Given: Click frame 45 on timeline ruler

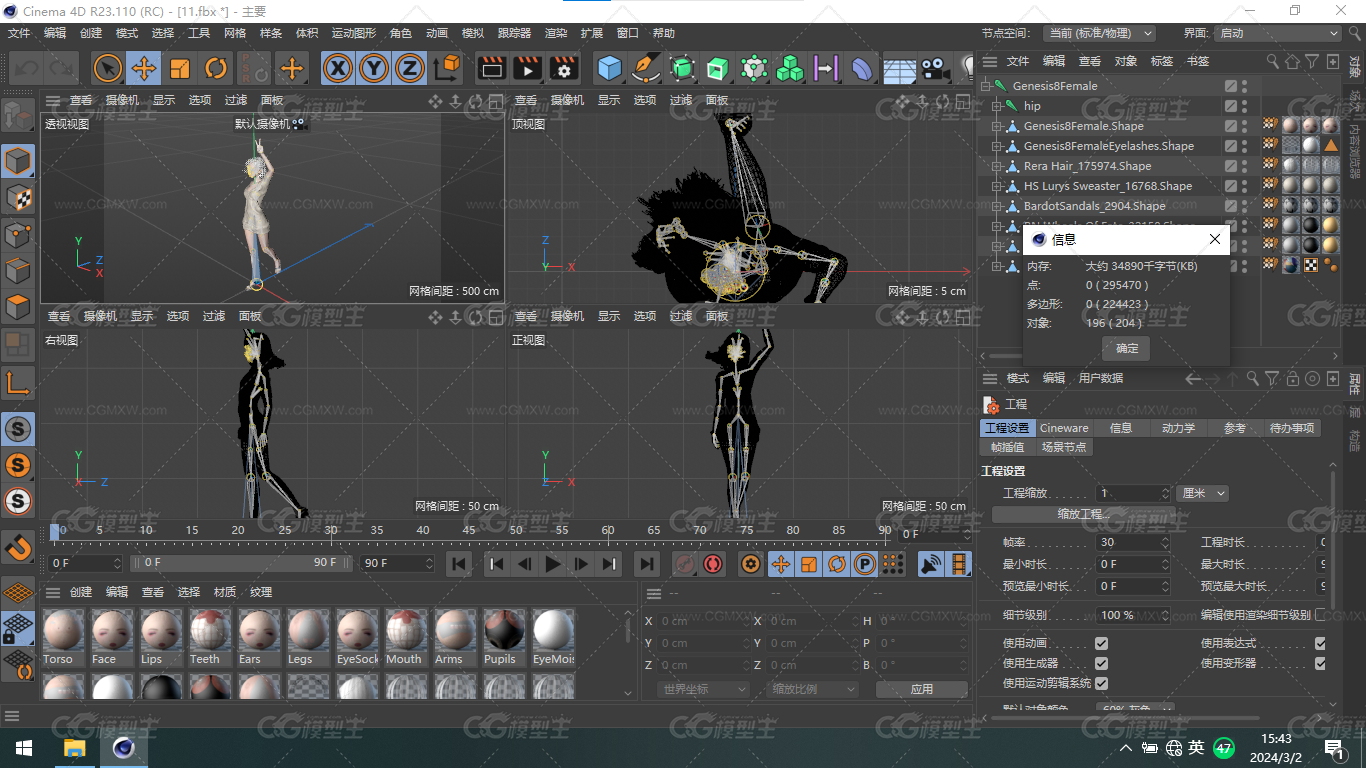Looking at the screenshot, I should pos(468,530).
